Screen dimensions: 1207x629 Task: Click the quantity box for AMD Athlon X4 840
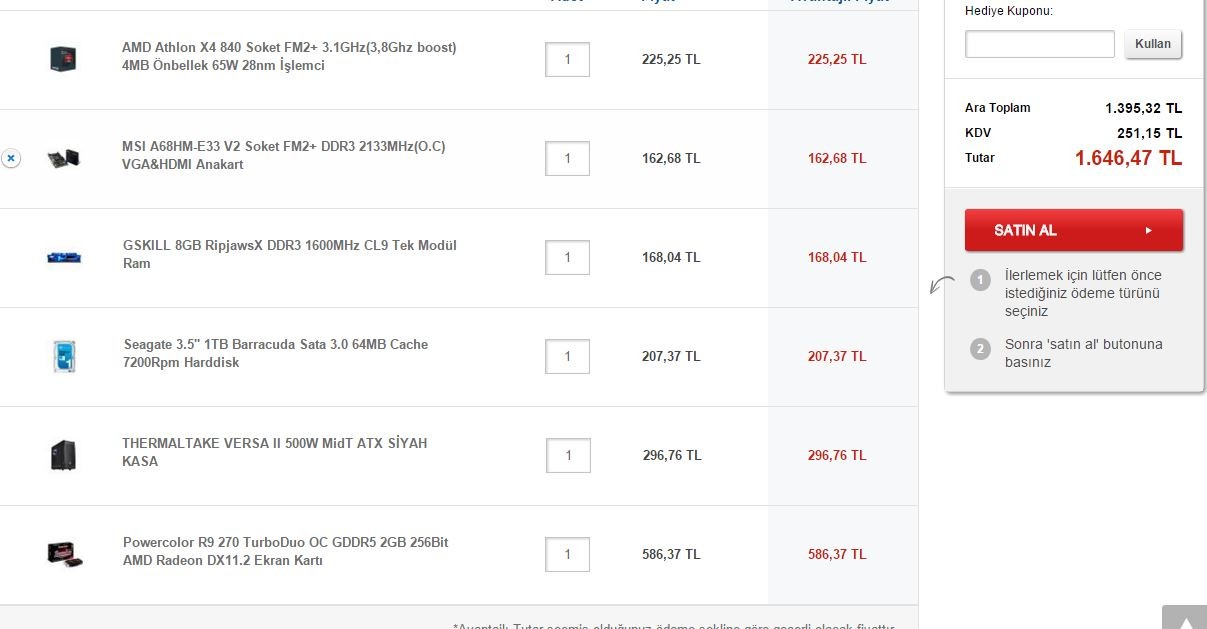567,59
